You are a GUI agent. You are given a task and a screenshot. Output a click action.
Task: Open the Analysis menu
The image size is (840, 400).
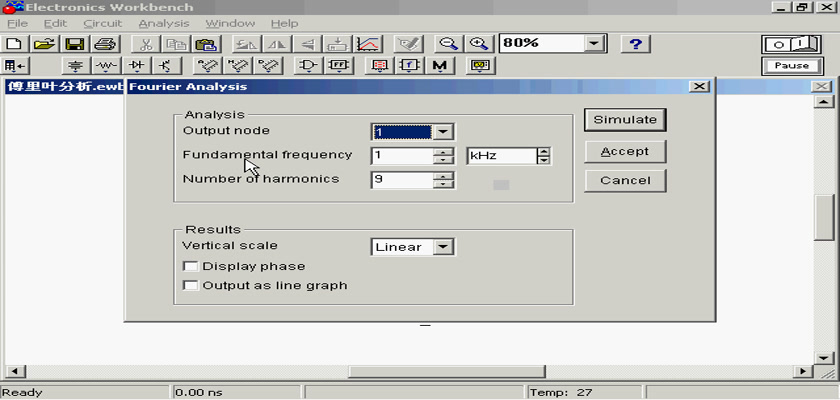tap(163, 24)
